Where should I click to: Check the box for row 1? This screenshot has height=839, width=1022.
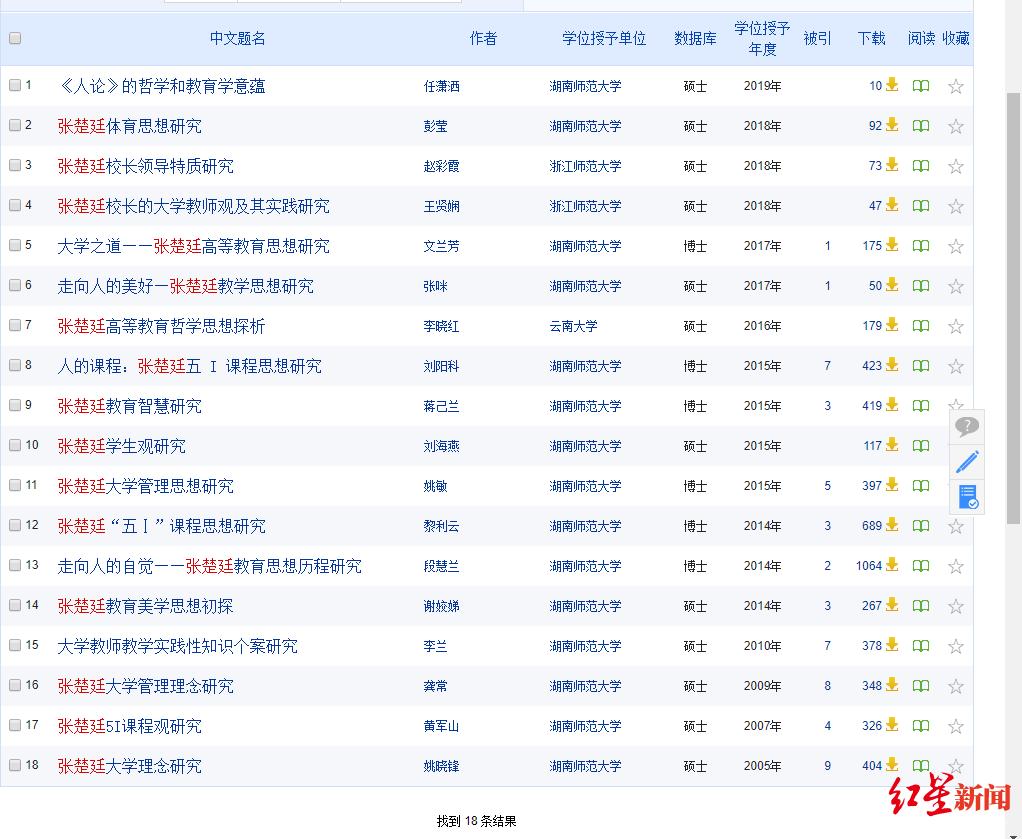(15, 85)
